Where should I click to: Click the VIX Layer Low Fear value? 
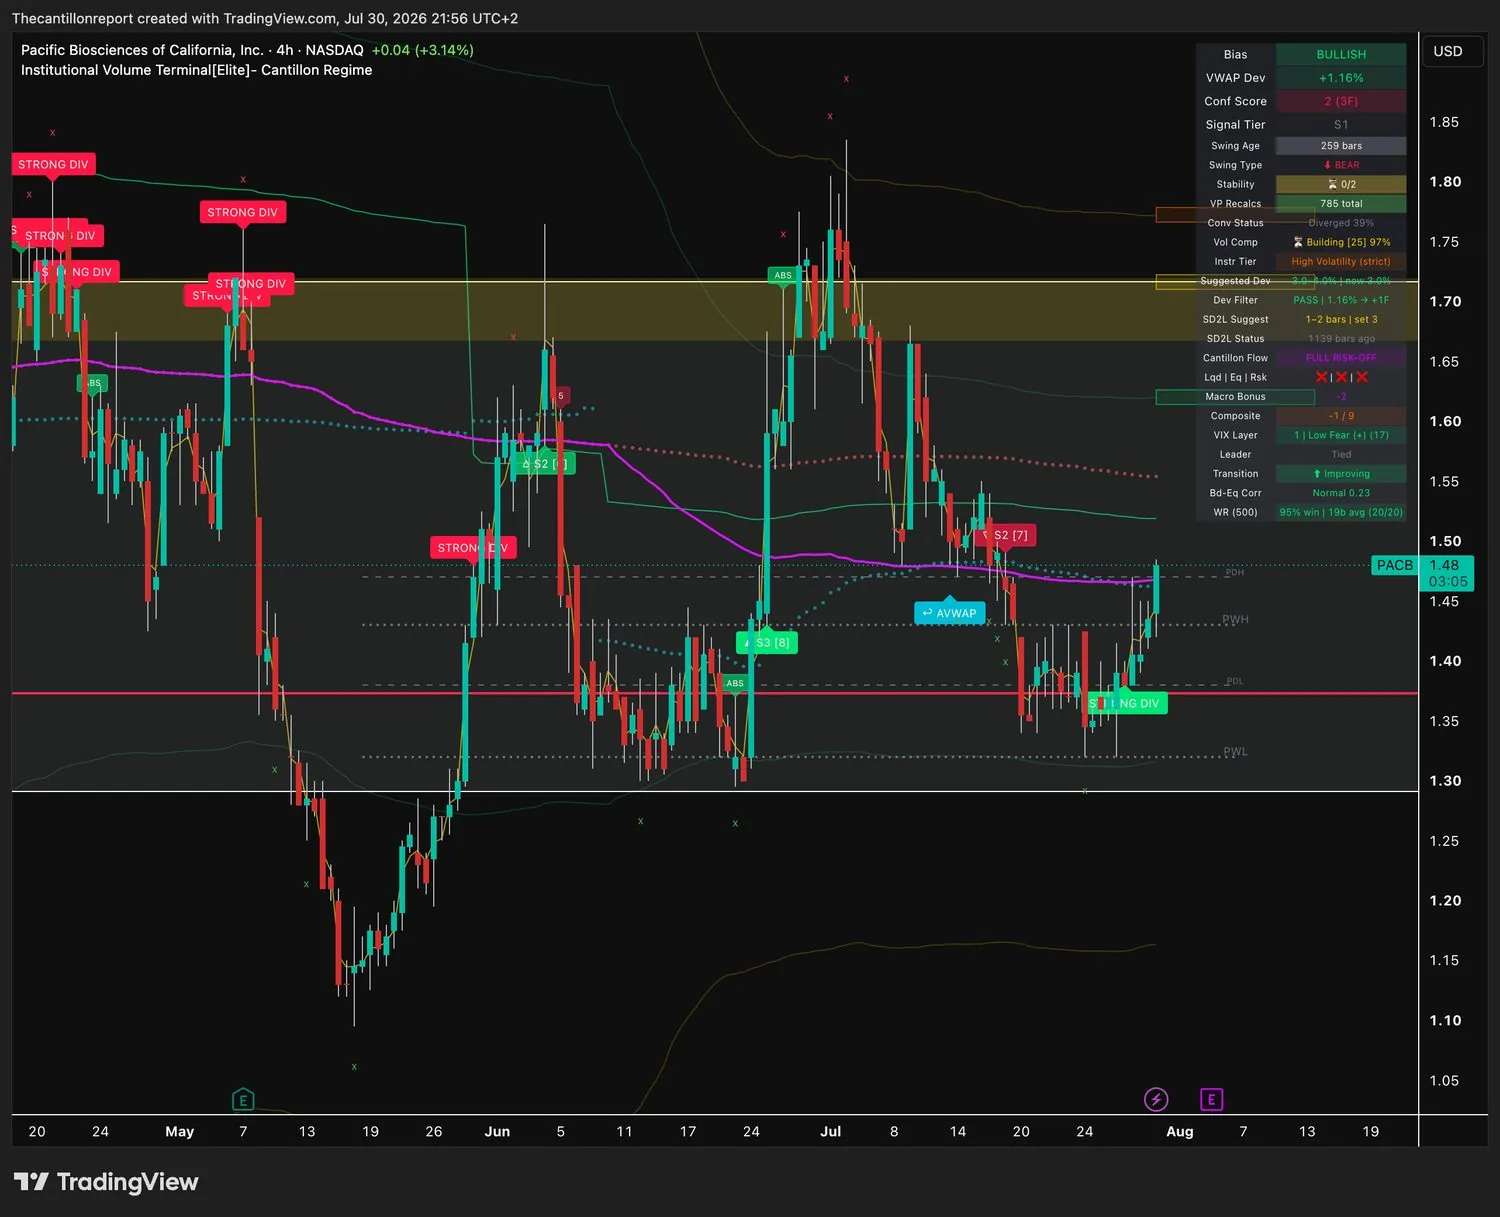[x=1341, y=435]
